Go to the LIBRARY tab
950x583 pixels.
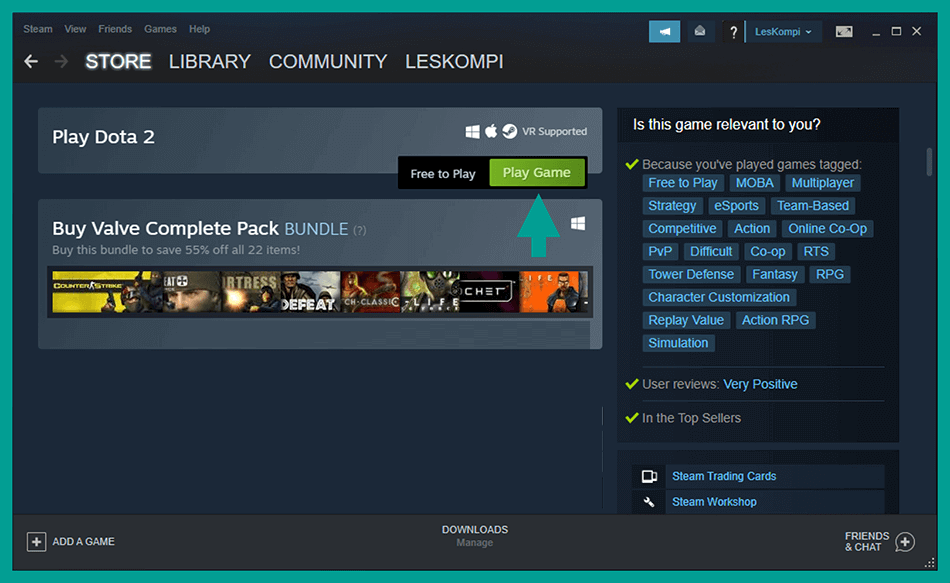coord(210,61)
